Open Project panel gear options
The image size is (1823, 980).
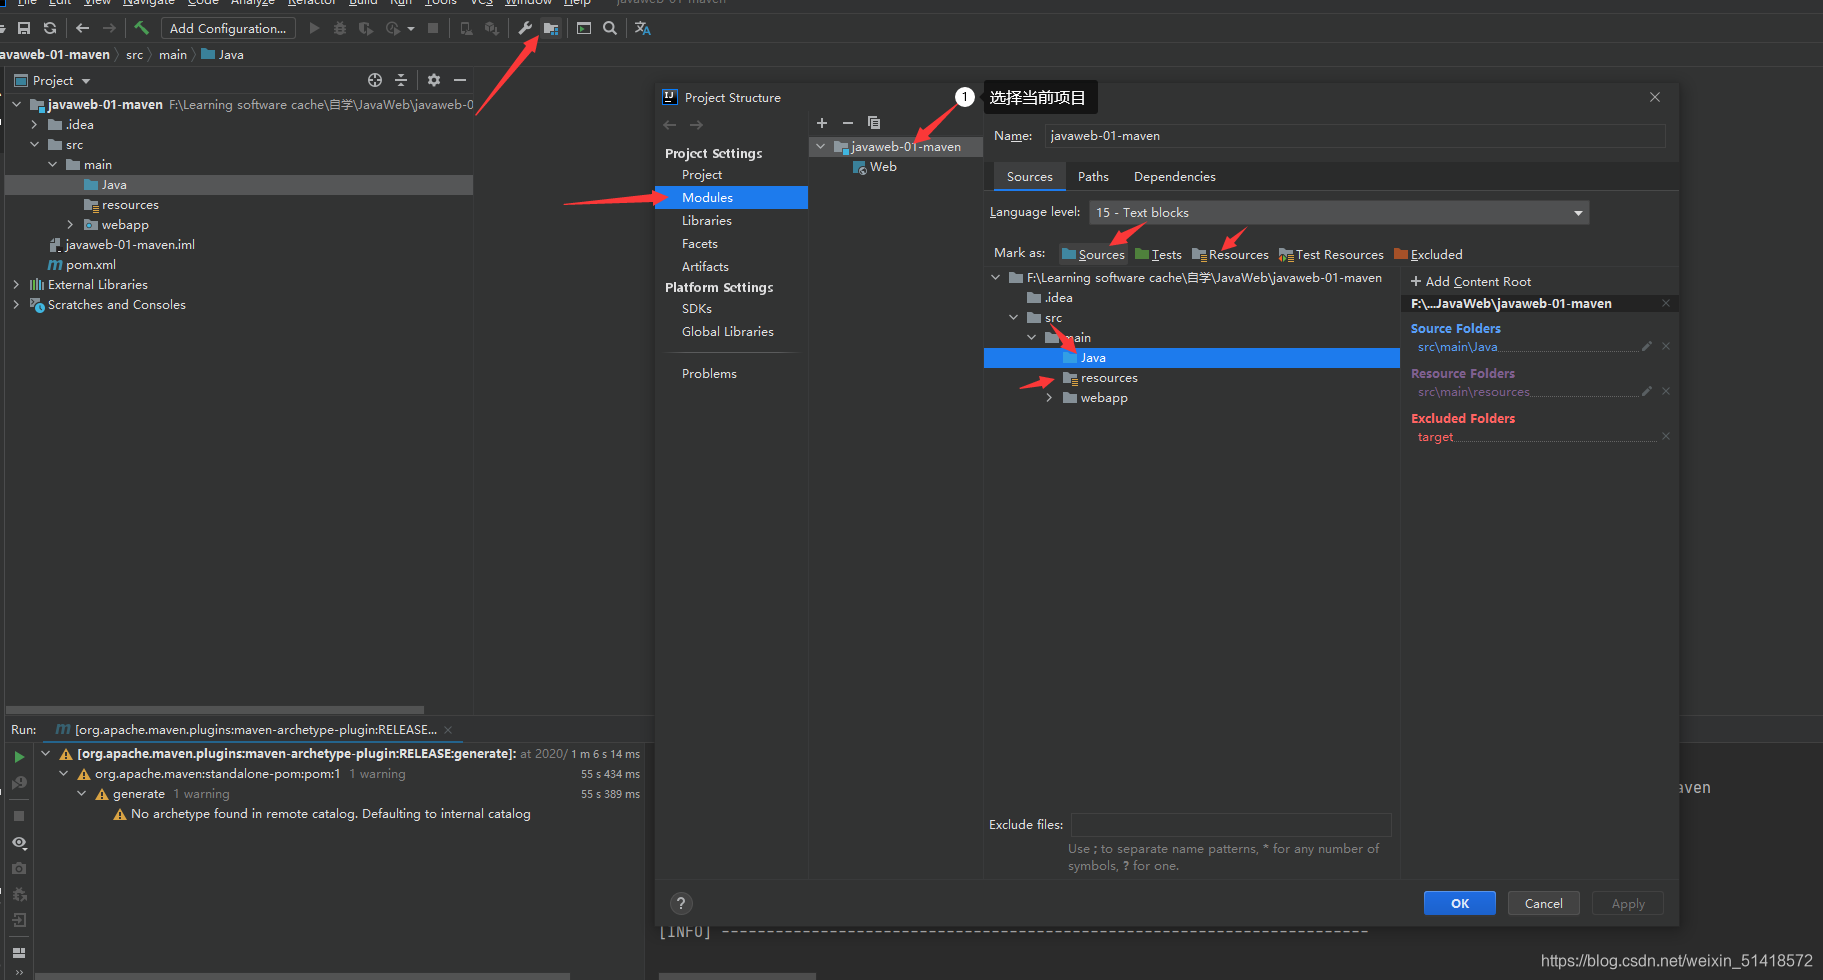coord(434,80)
